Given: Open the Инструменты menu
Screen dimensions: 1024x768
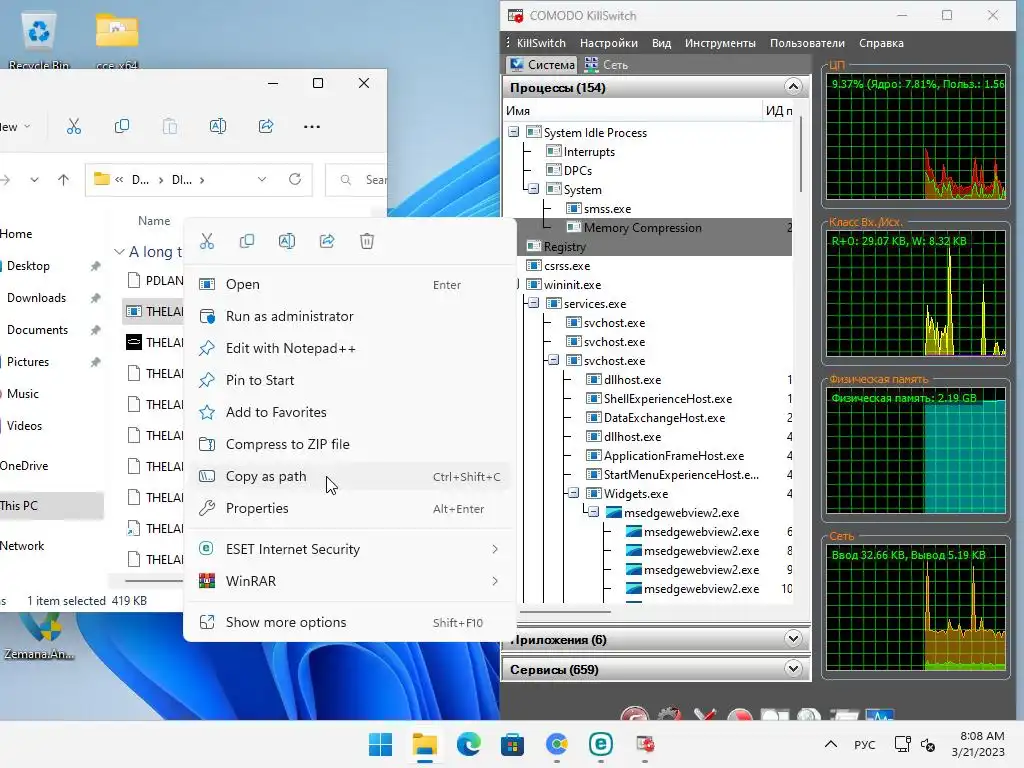Looking at the screenshot, I should click(720, 43).
